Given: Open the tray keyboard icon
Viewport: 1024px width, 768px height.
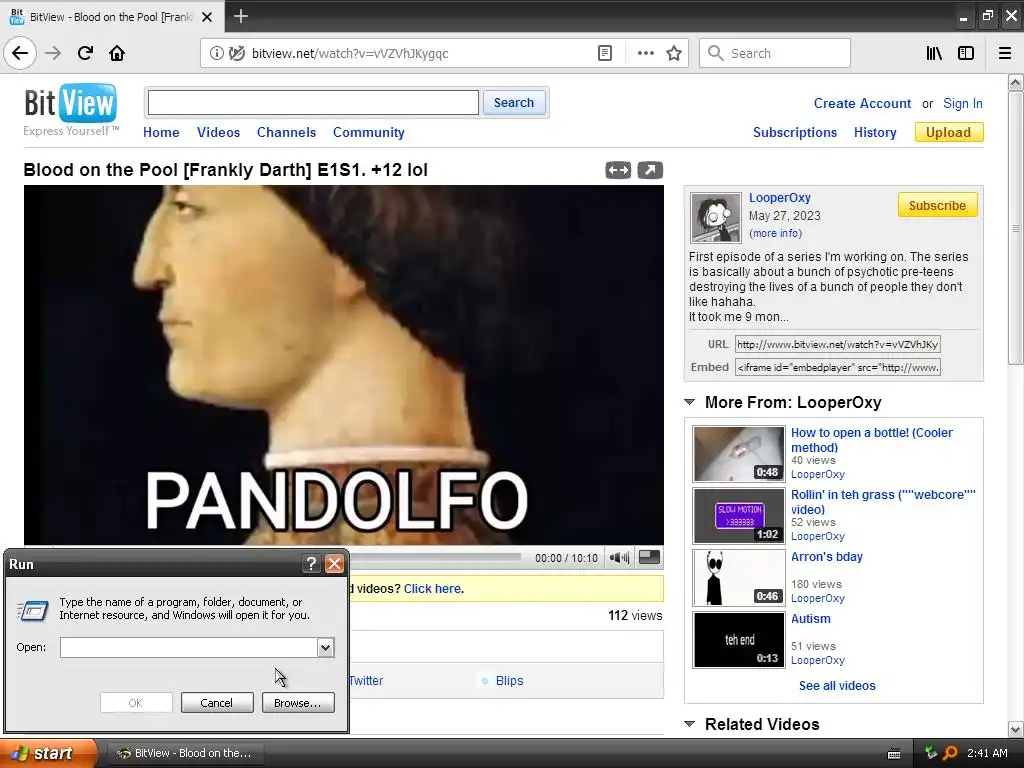Looking at the screenshot, I should pyautogui.click(x=894, y=754).
